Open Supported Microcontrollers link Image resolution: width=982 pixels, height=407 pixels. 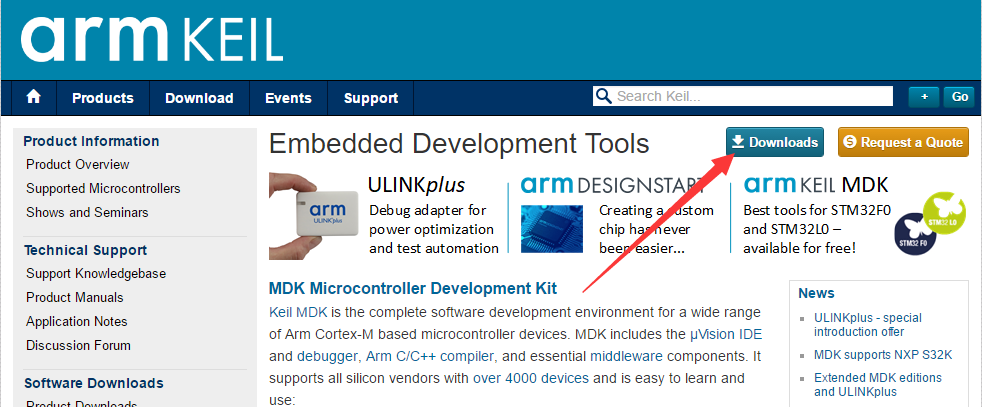coord(103,188)
